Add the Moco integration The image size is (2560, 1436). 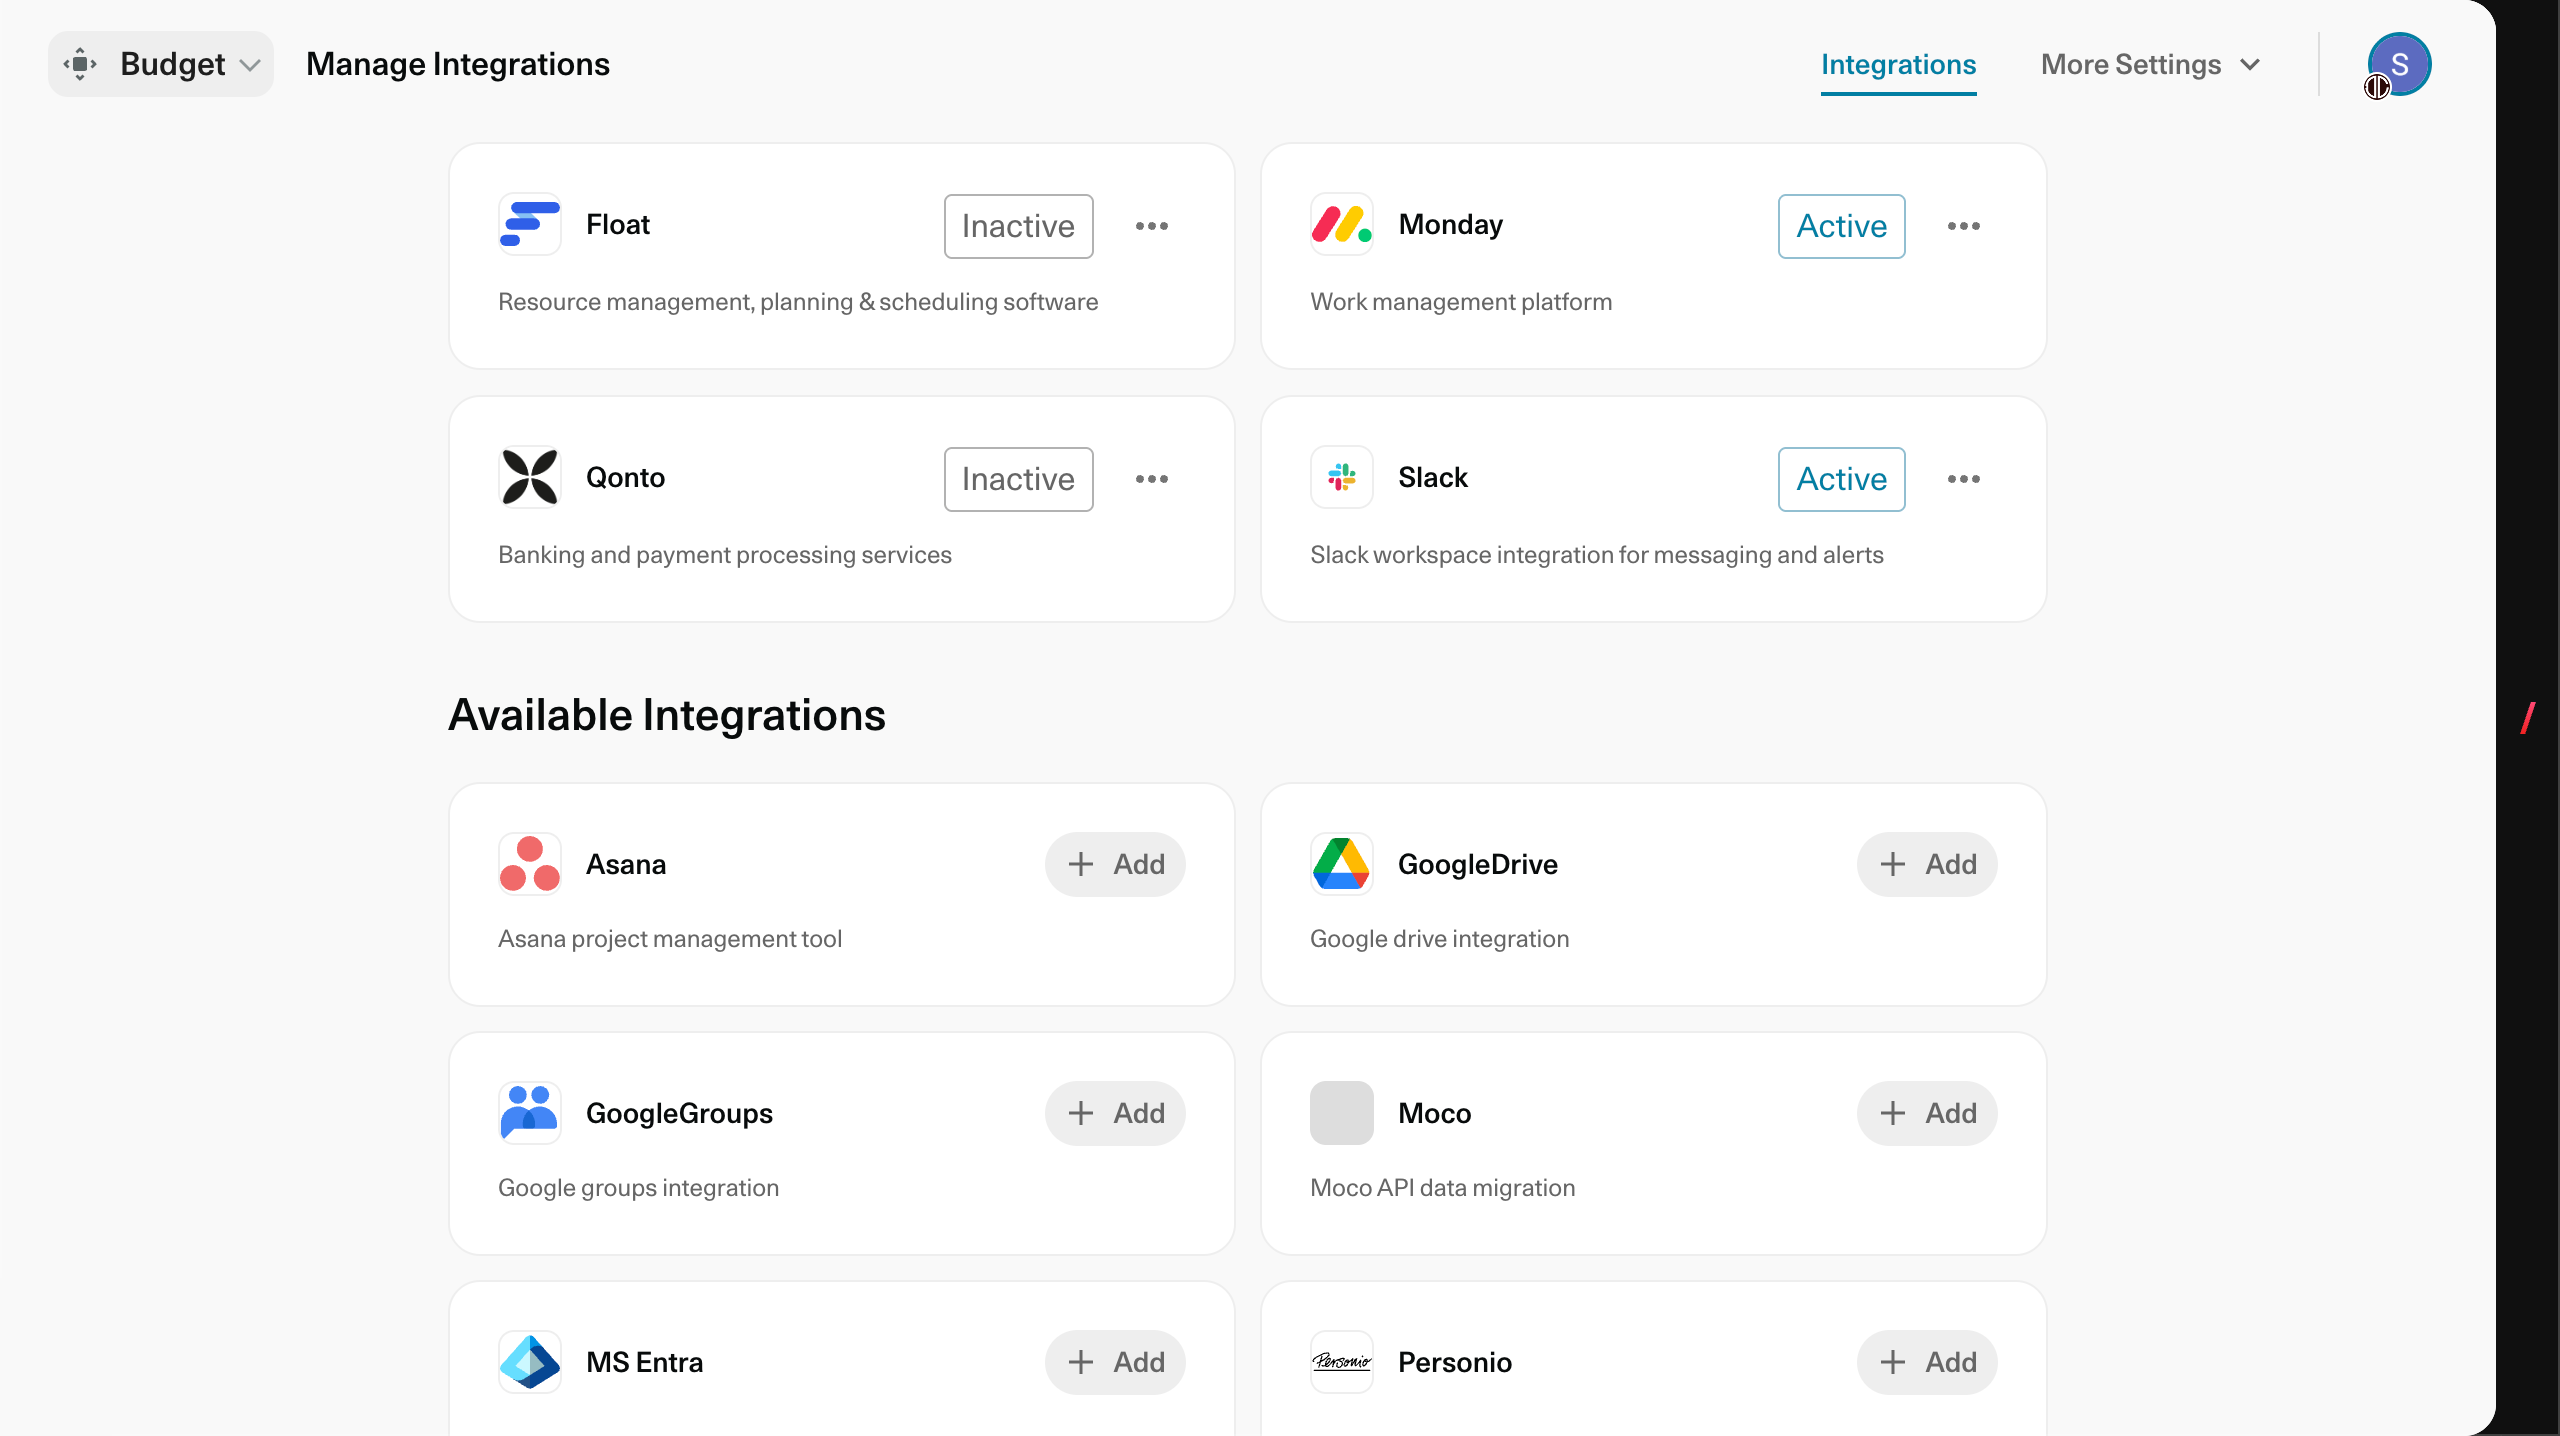1927,1113
